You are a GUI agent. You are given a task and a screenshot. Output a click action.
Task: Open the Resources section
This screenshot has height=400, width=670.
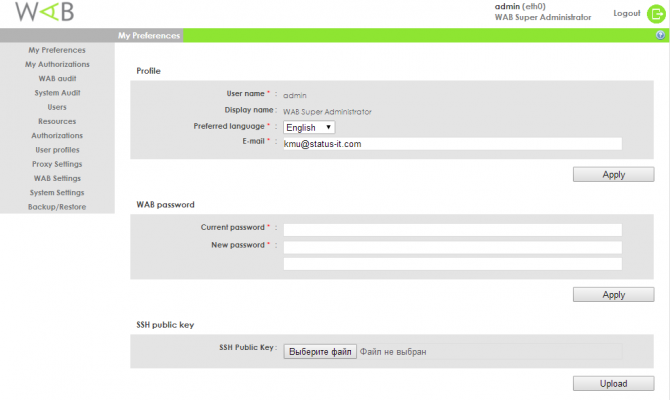tap(57, 121)
